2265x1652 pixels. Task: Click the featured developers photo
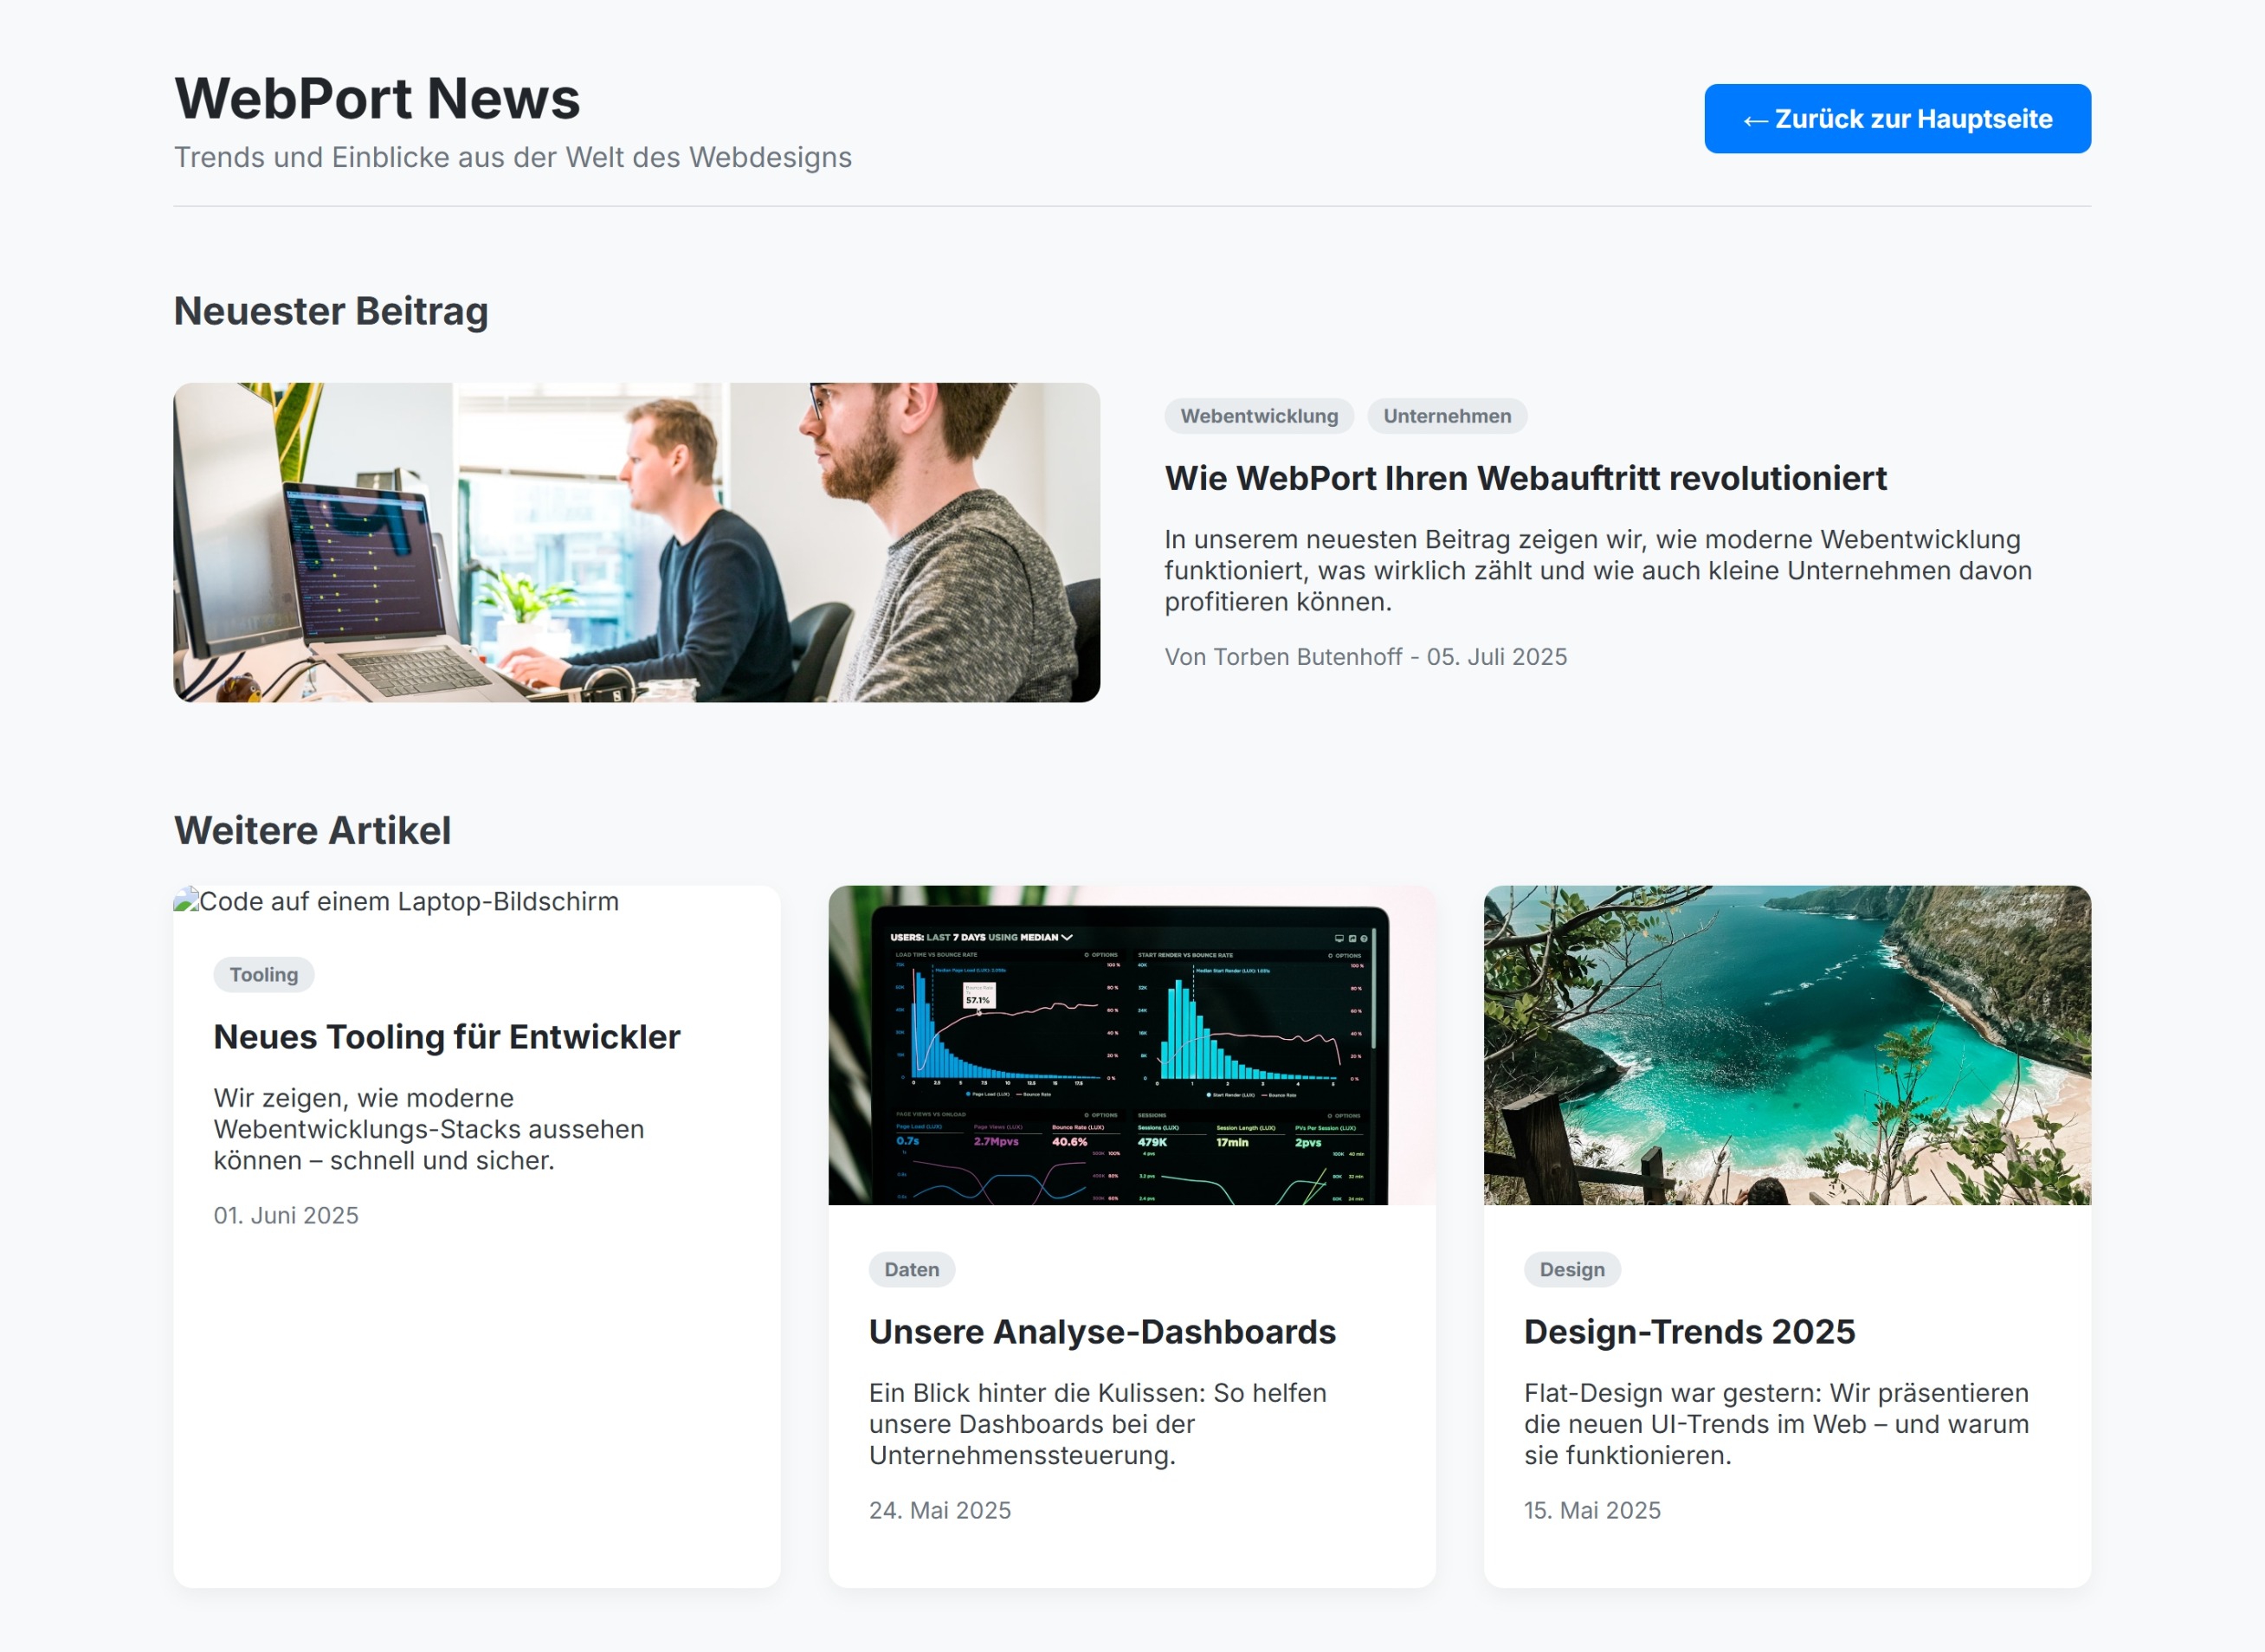637,542
